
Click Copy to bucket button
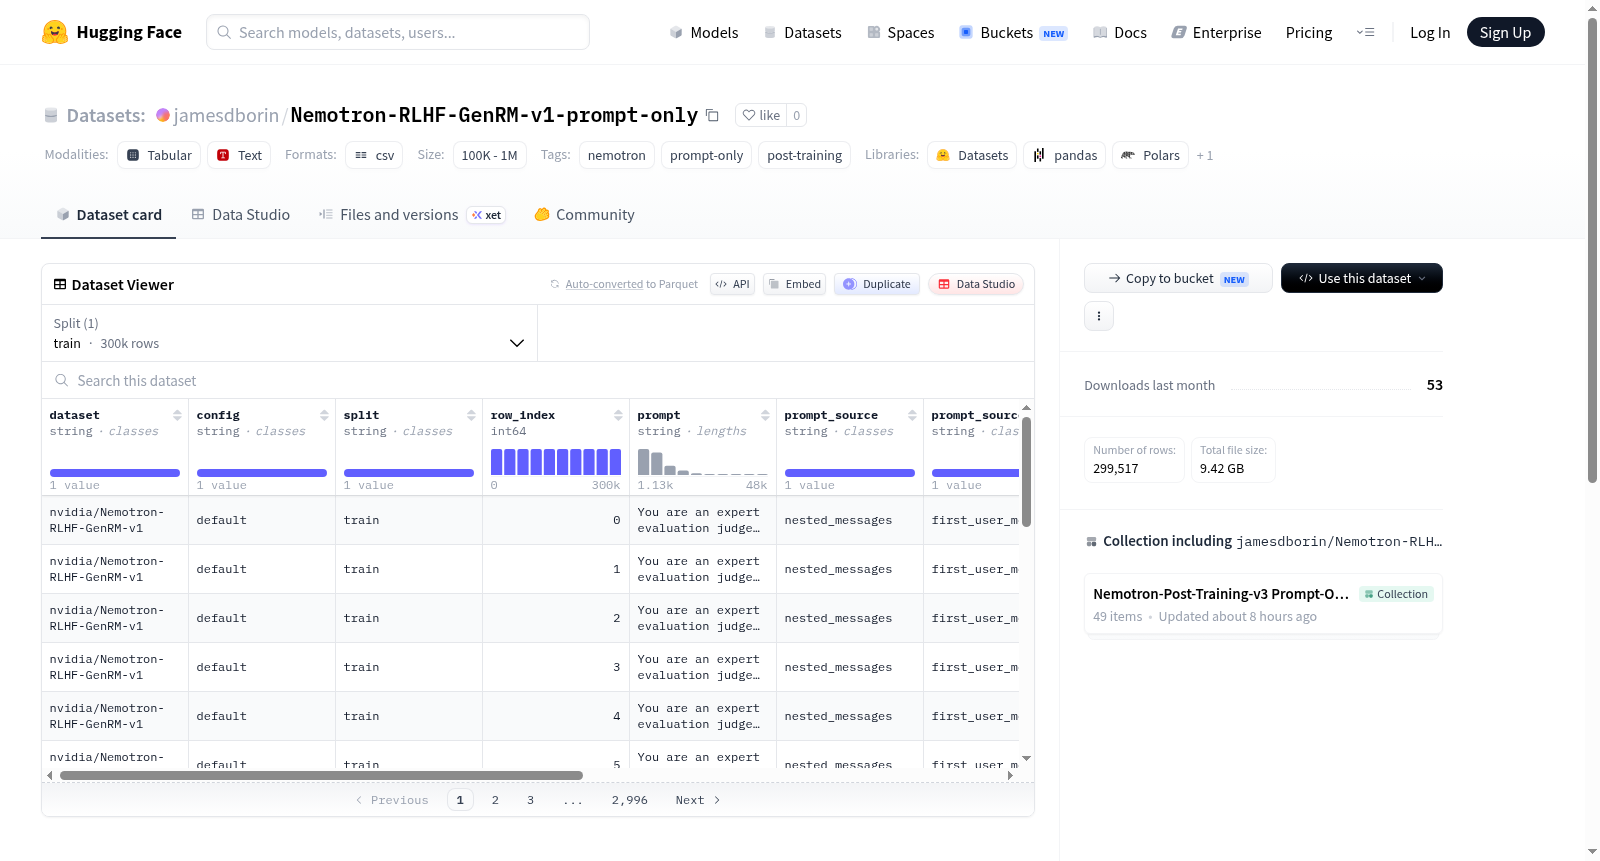click(x=1178, y=278)
